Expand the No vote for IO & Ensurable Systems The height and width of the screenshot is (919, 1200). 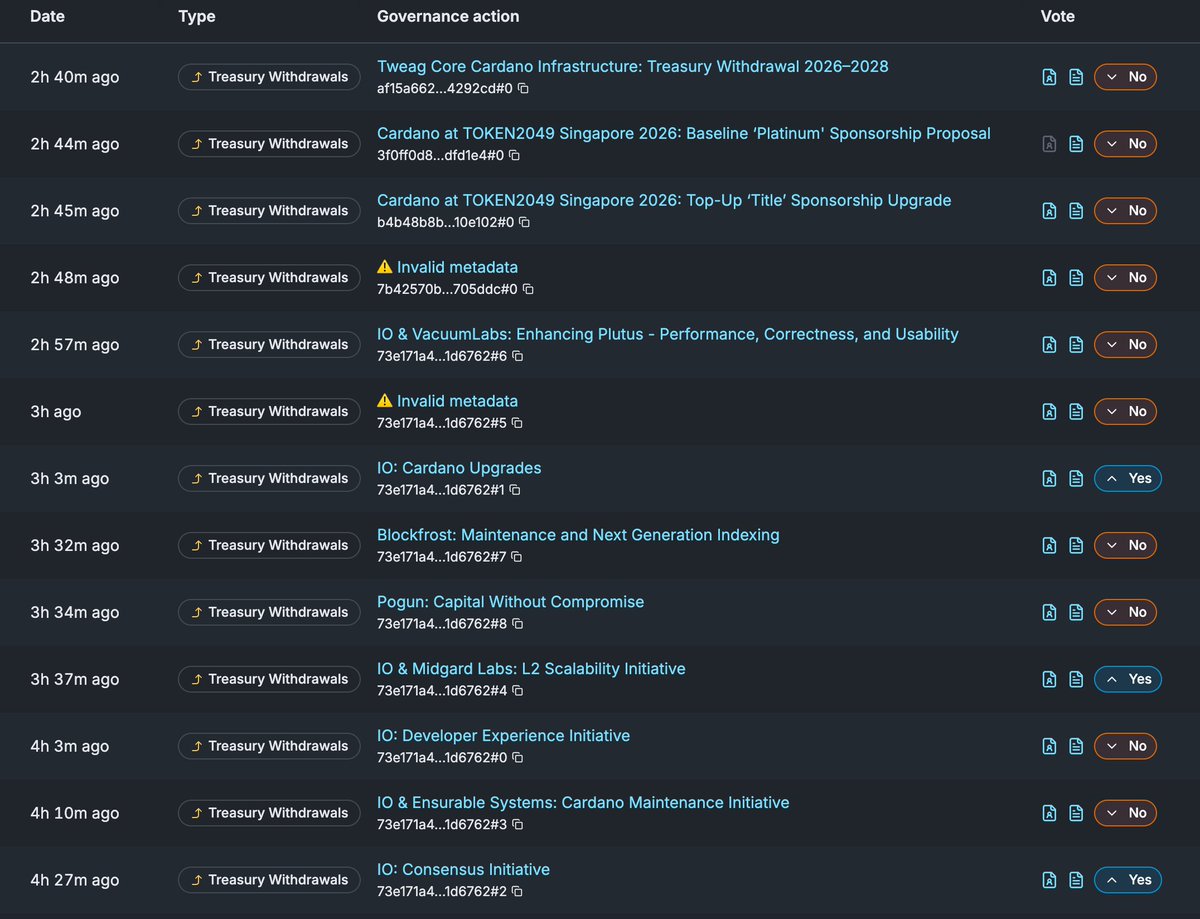pyautogui.click(x=1125, y=814)
